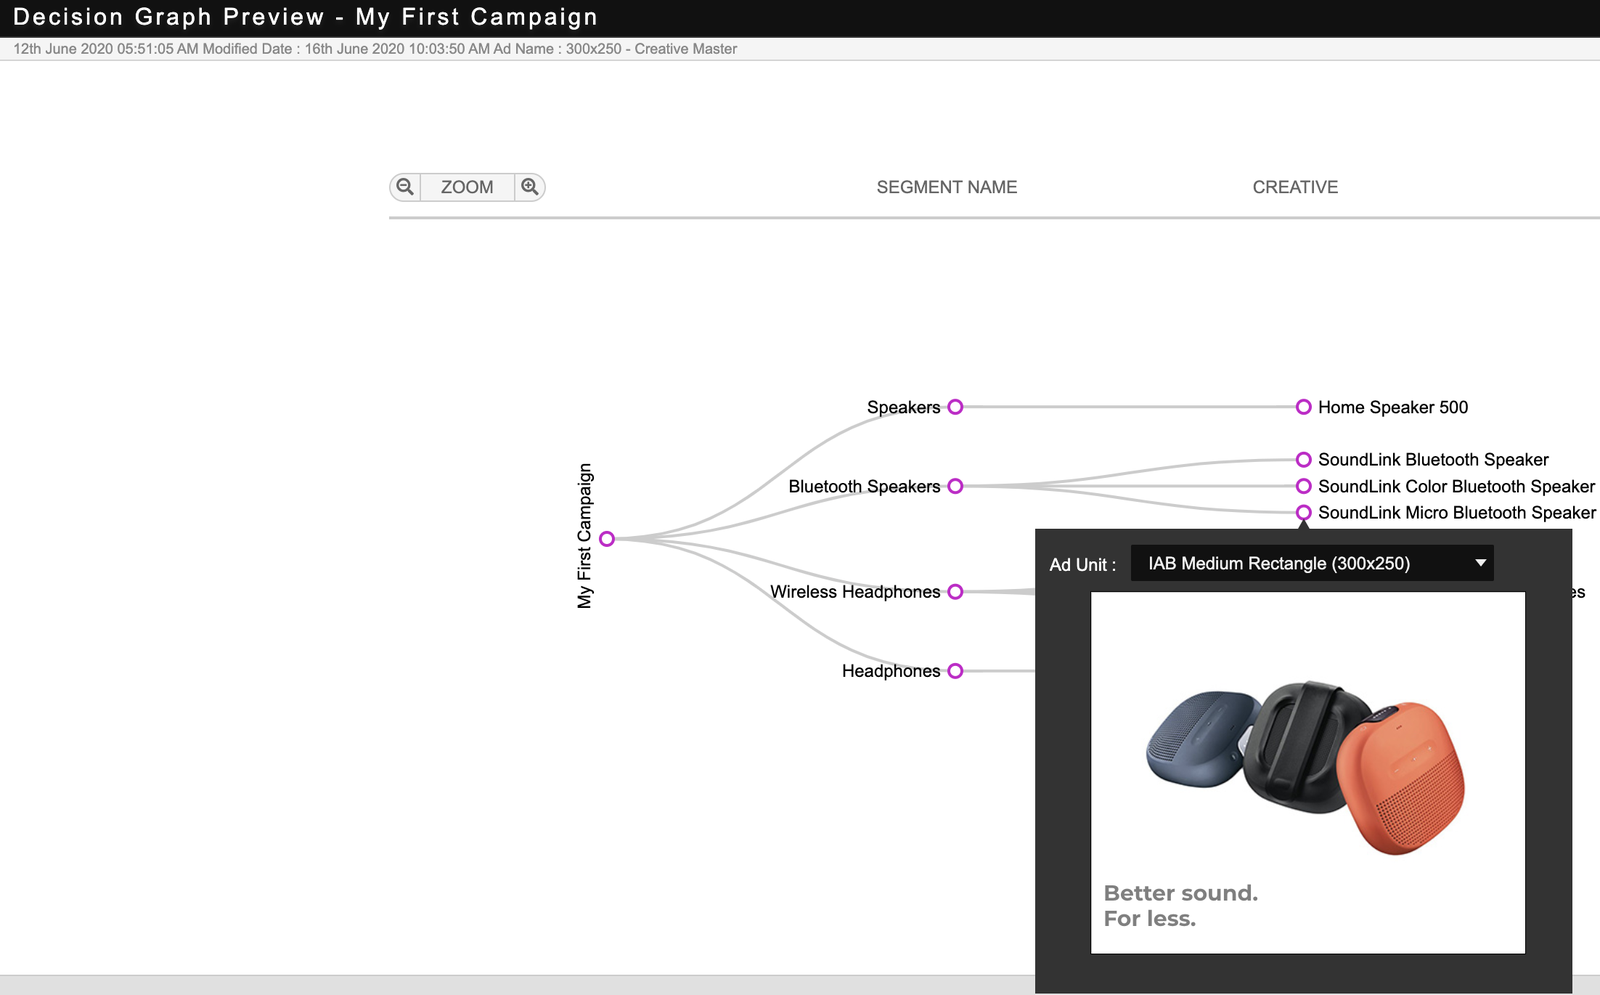This screenshot has width=1600, height=995.
Task: Click the Better sound. For less. tagline
Action: [x=1181, y=906]
